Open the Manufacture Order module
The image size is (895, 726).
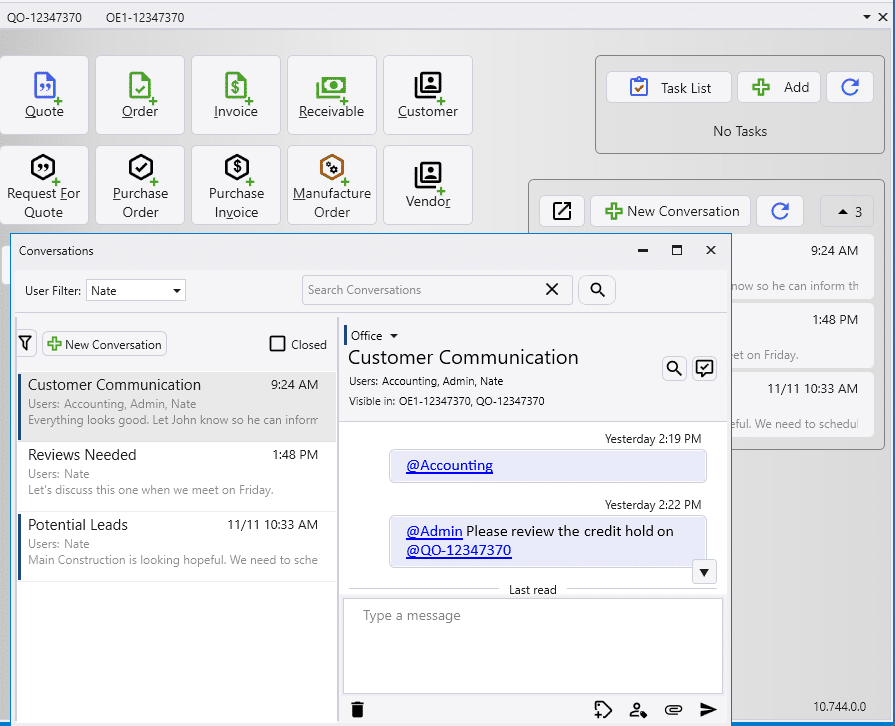[x=331, y=185]
